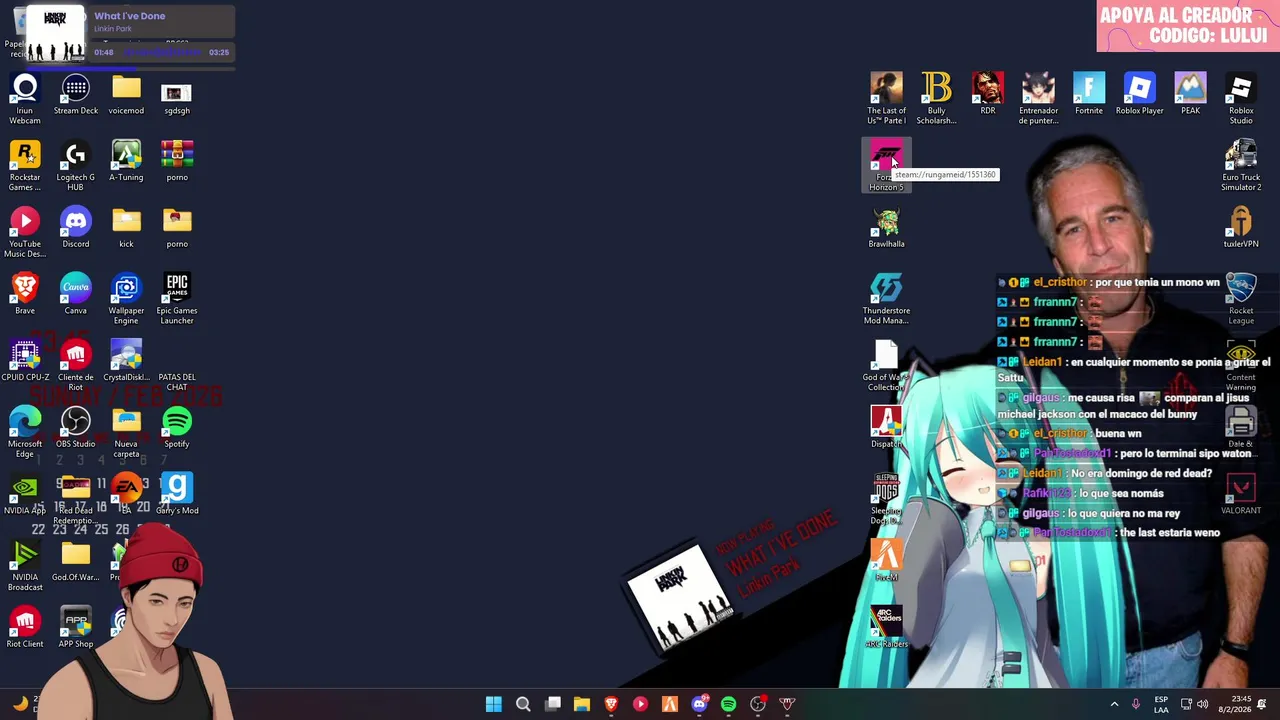The width and height of the screenshot is (1280, 720).
Task: Click the Linkin Park album art in top widget
Action: tap(55, 35)
